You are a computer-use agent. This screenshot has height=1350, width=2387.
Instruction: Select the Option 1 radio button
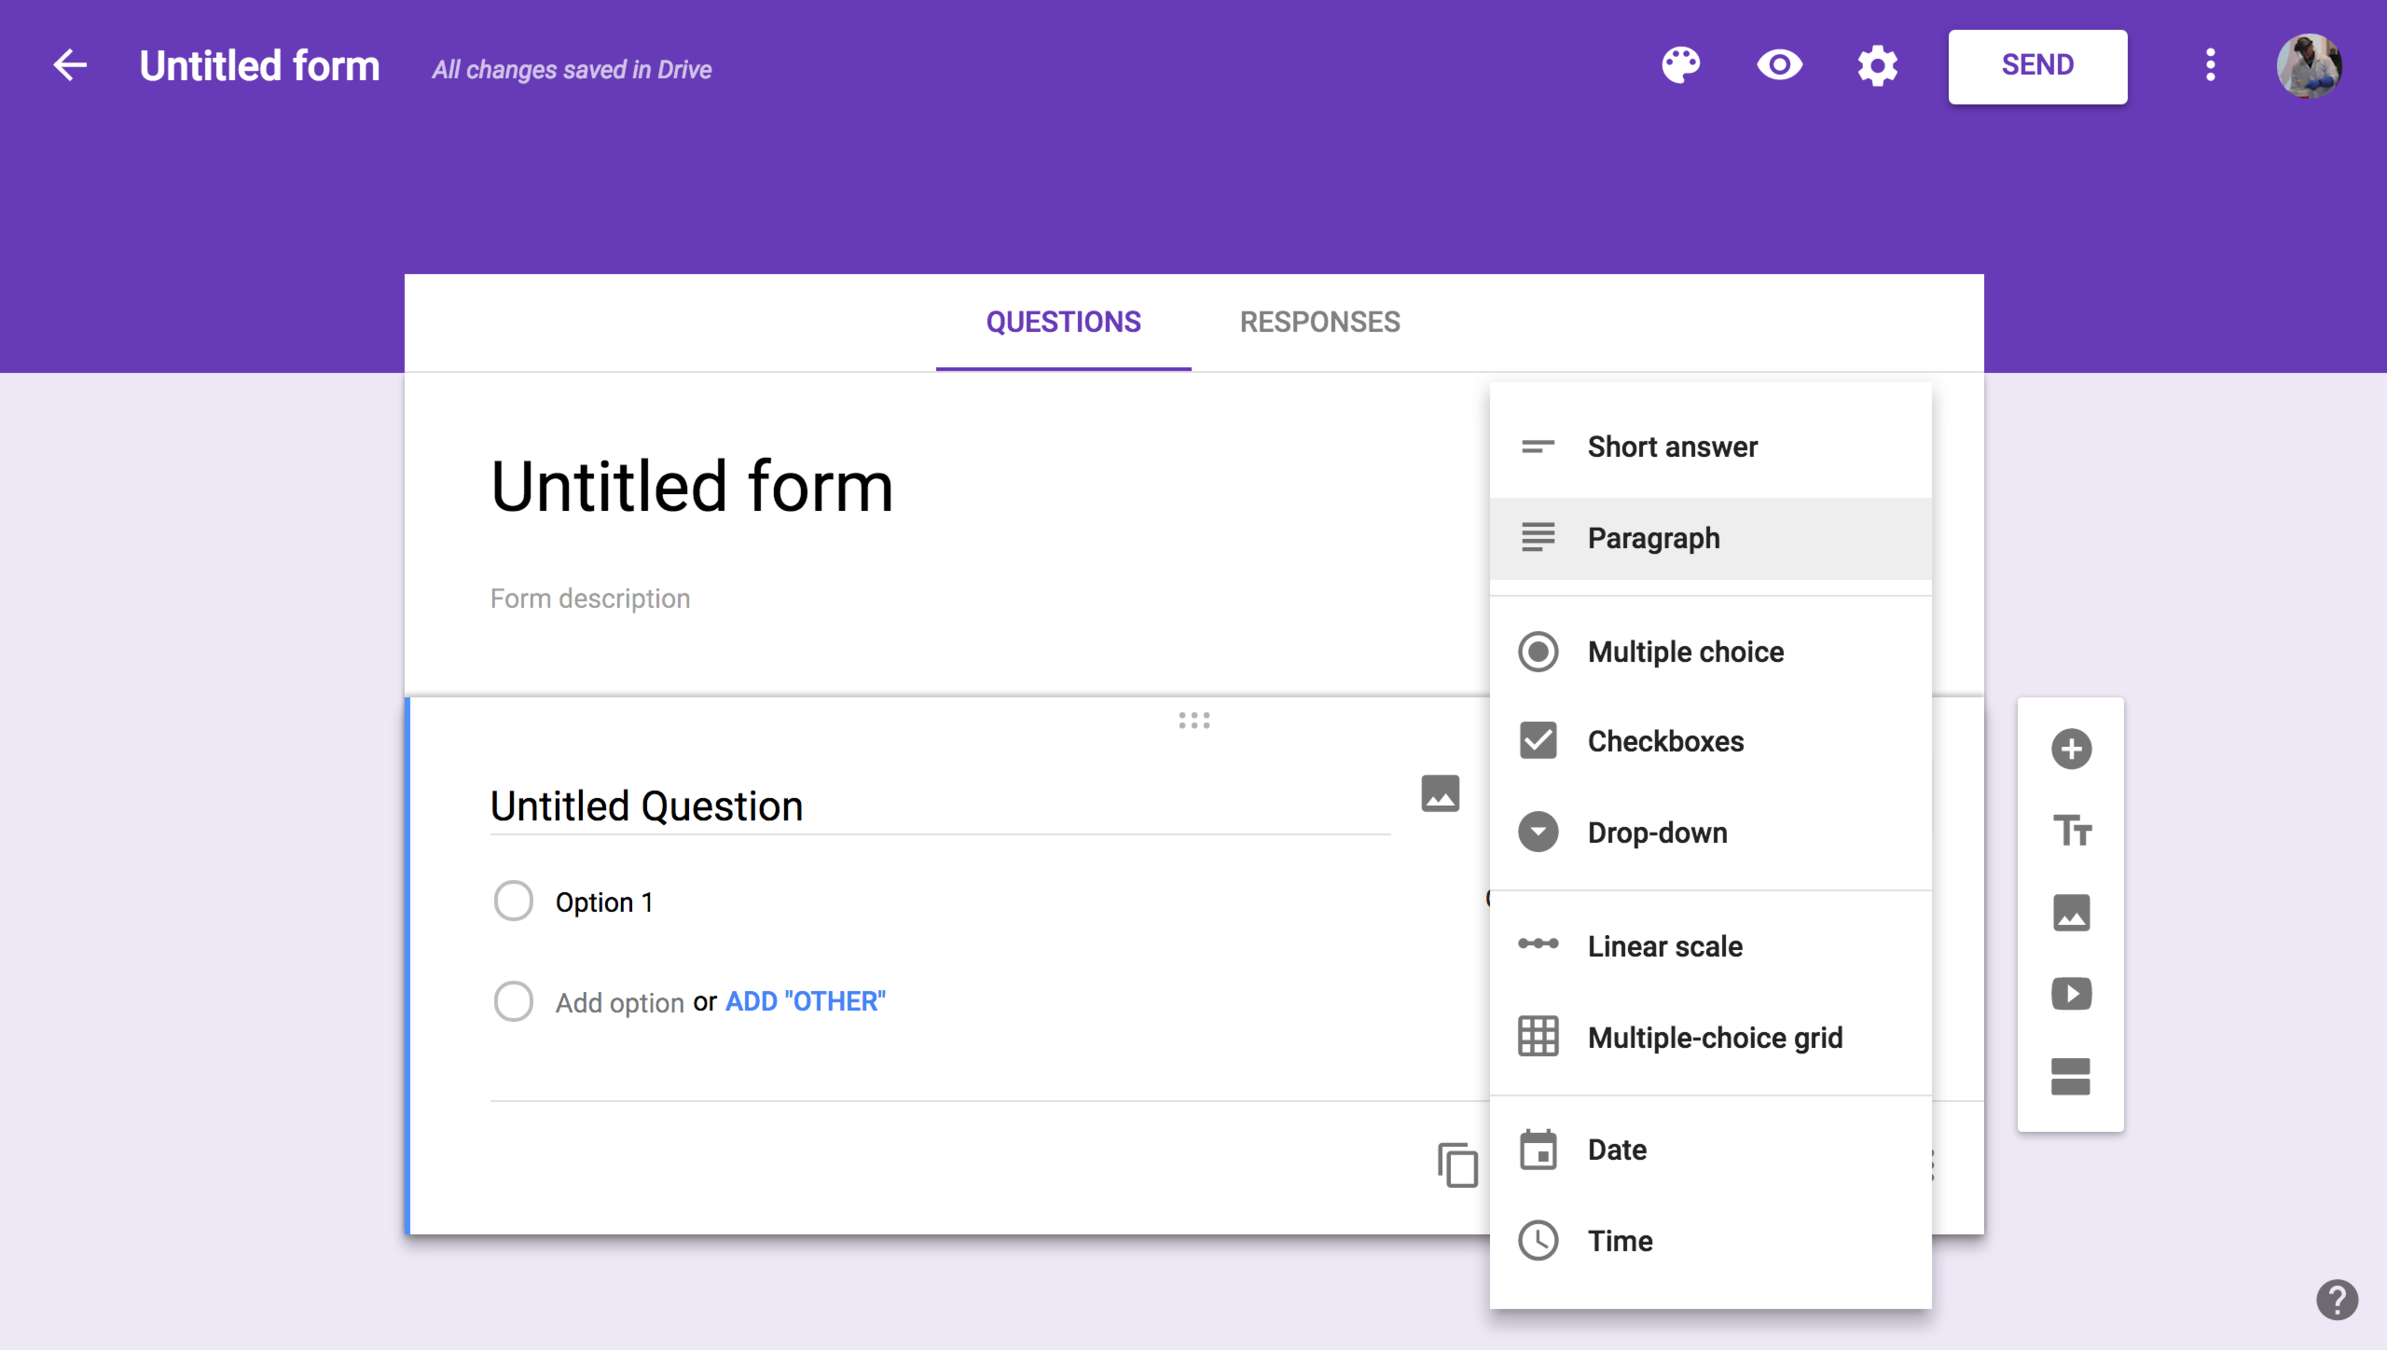[513, 901]
